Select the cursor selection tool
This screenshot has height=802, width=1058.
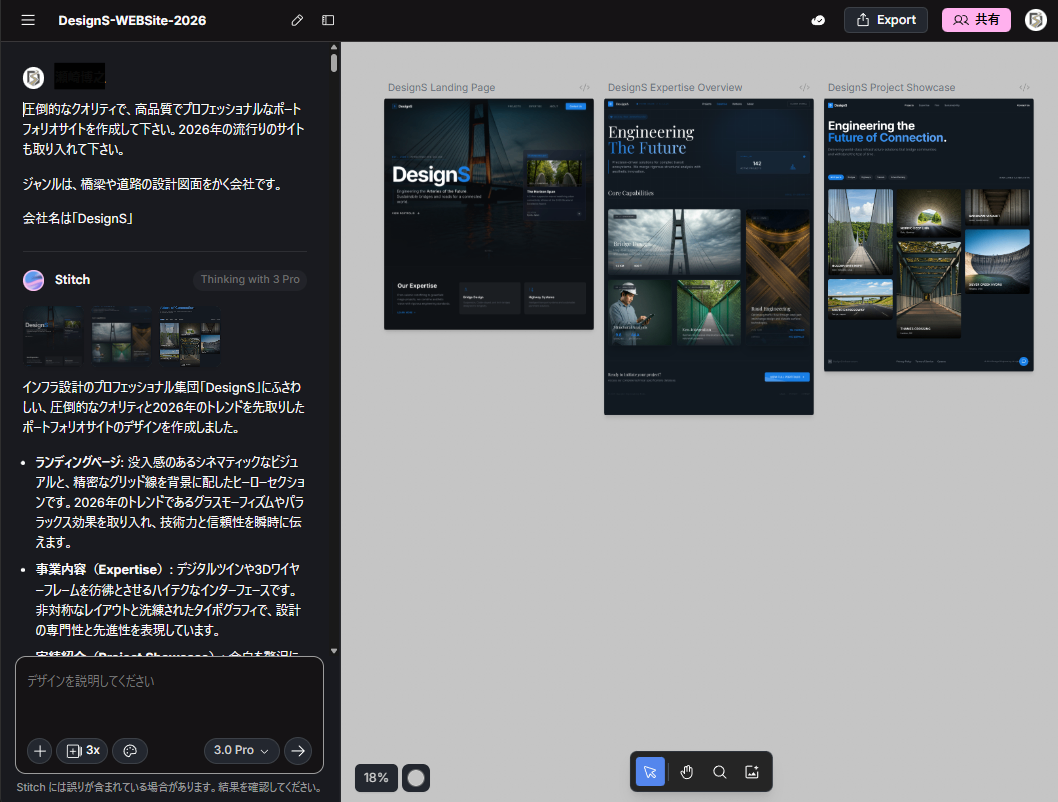coord(650,772)
